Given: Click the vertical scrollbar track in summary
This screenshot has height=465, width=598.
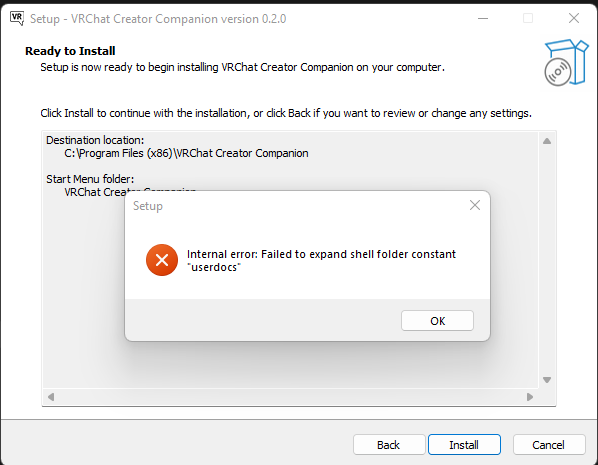Looking at the screenshot, I should coord(547,261).
